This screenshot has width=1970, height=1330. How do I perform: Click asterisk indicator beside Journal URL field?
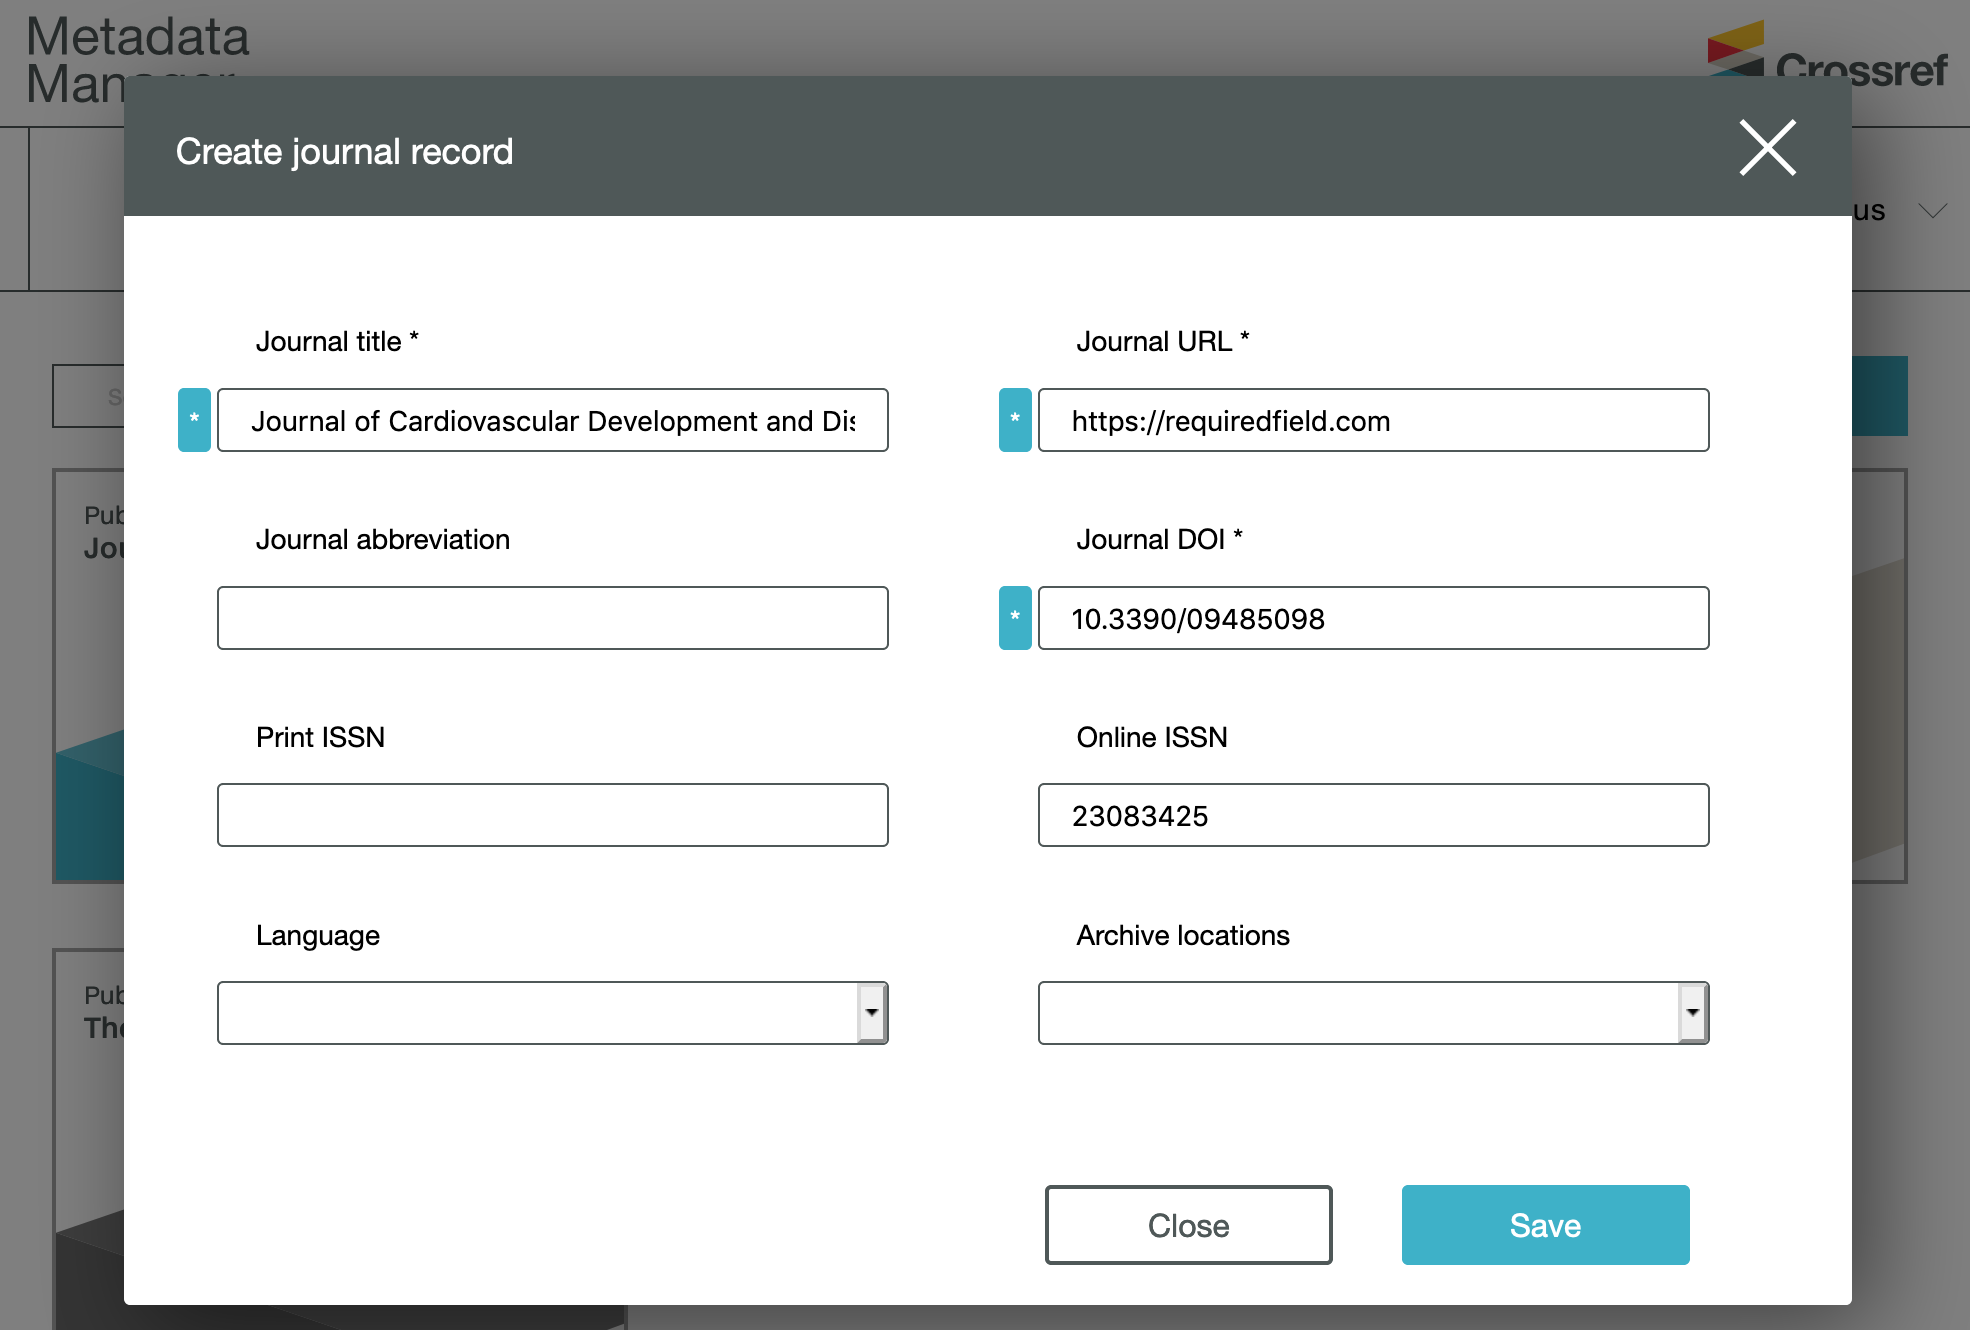pyautogui.click(x=1014, y=420)
